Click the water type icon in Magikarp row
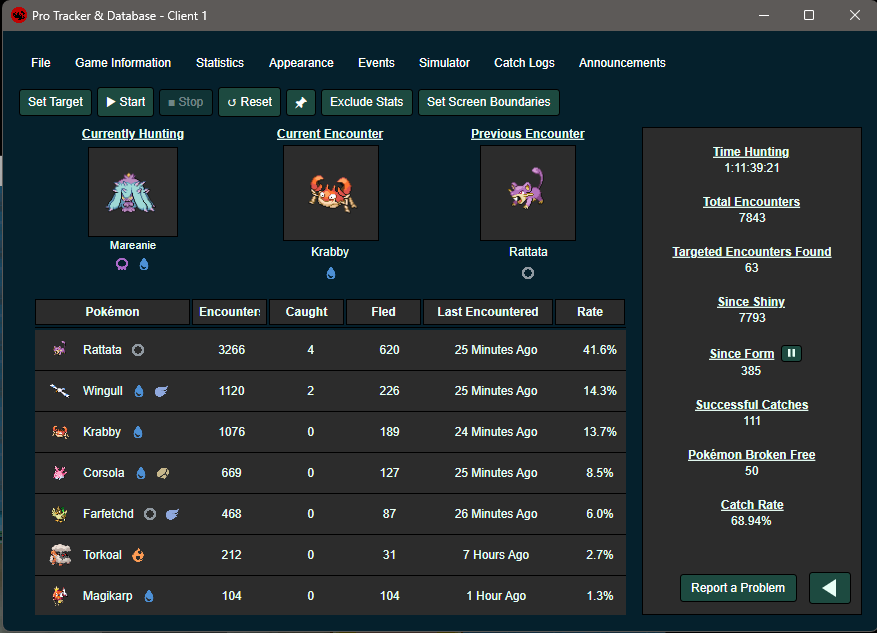The width and height of the screenshot is (877, 633). 149,596
